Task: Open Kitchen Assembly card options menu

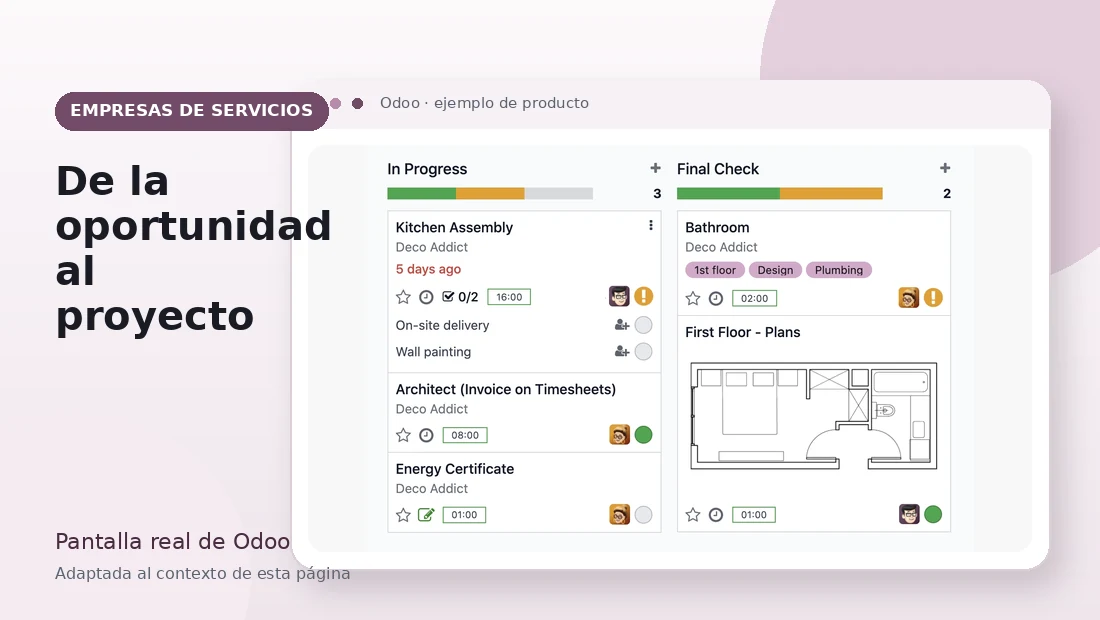Action: (651, 225)
